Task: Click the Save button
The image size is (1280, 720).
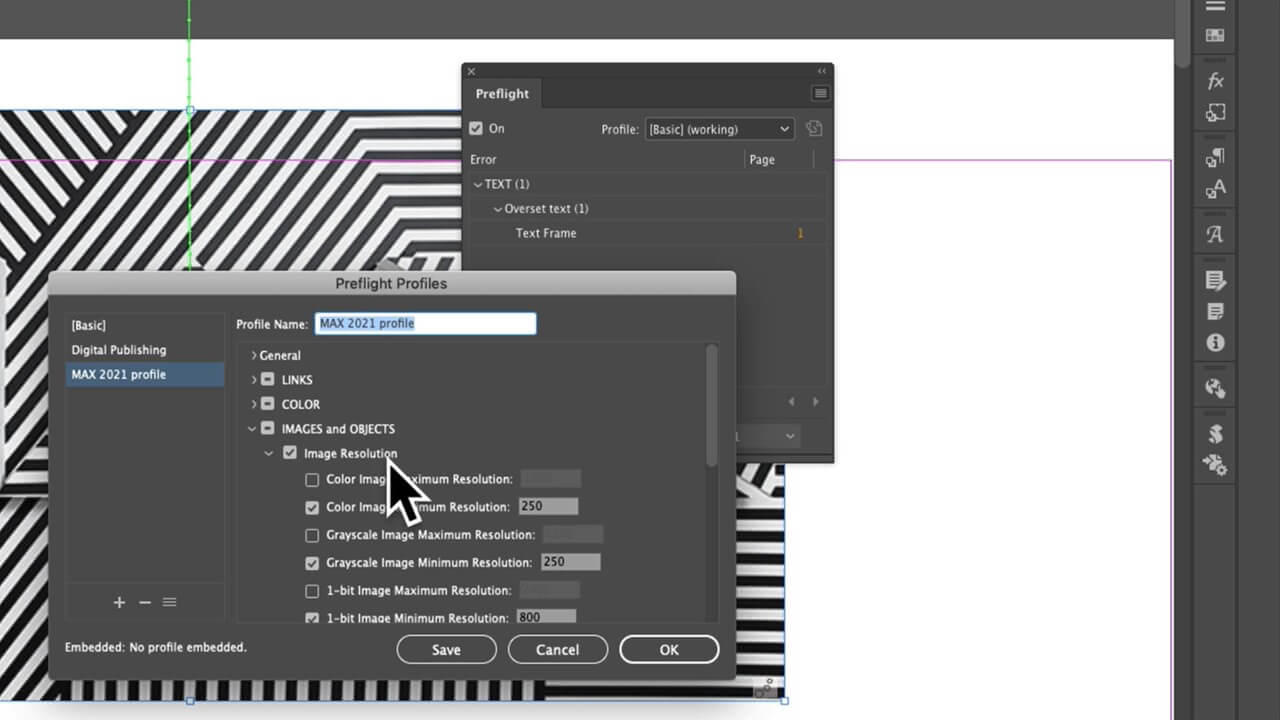Action: click(446, 649)
